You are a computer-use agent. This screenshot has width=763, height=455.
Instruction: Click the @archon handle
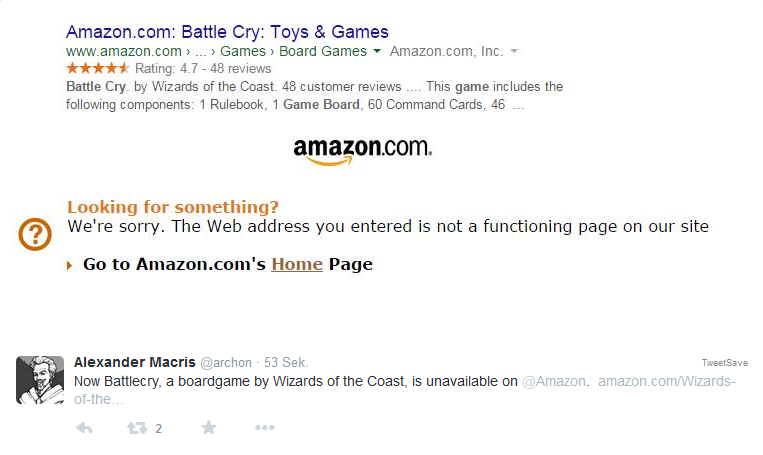[227, 362]
